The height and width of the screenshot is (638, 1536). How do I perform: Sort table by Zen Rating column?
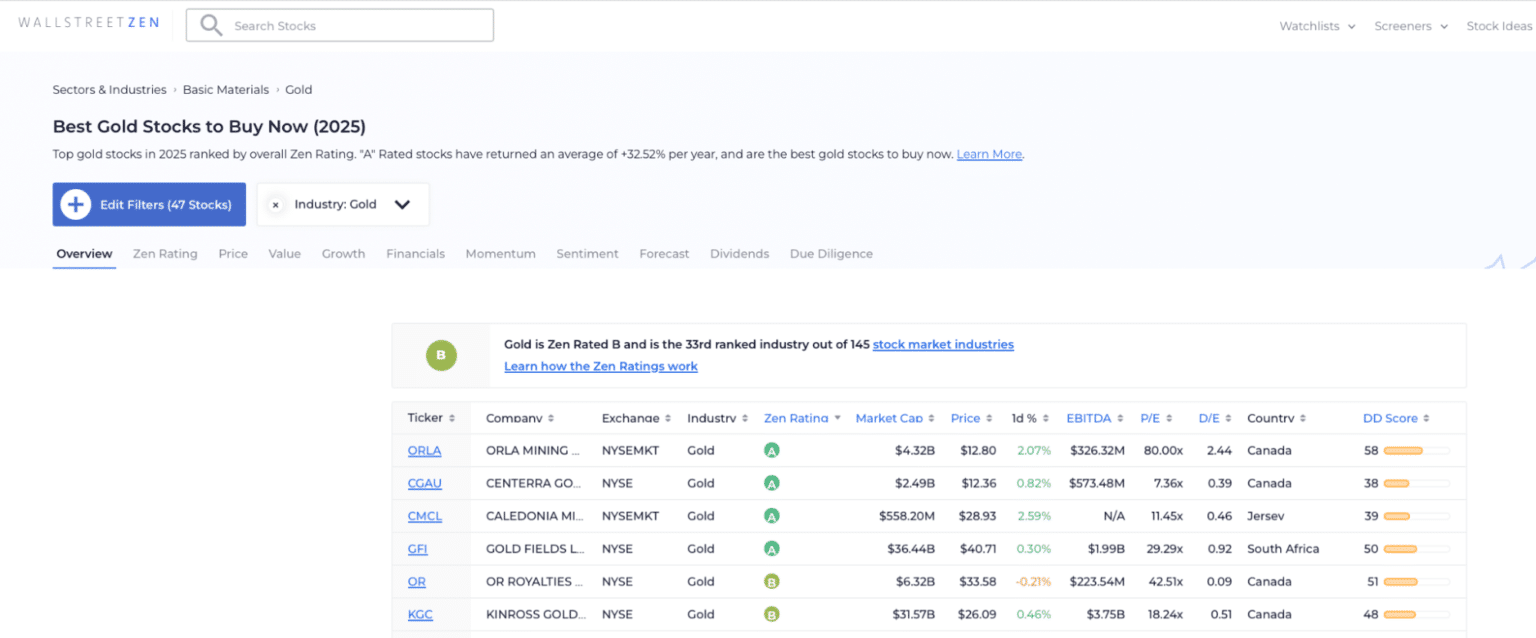(x=802, y=418)
